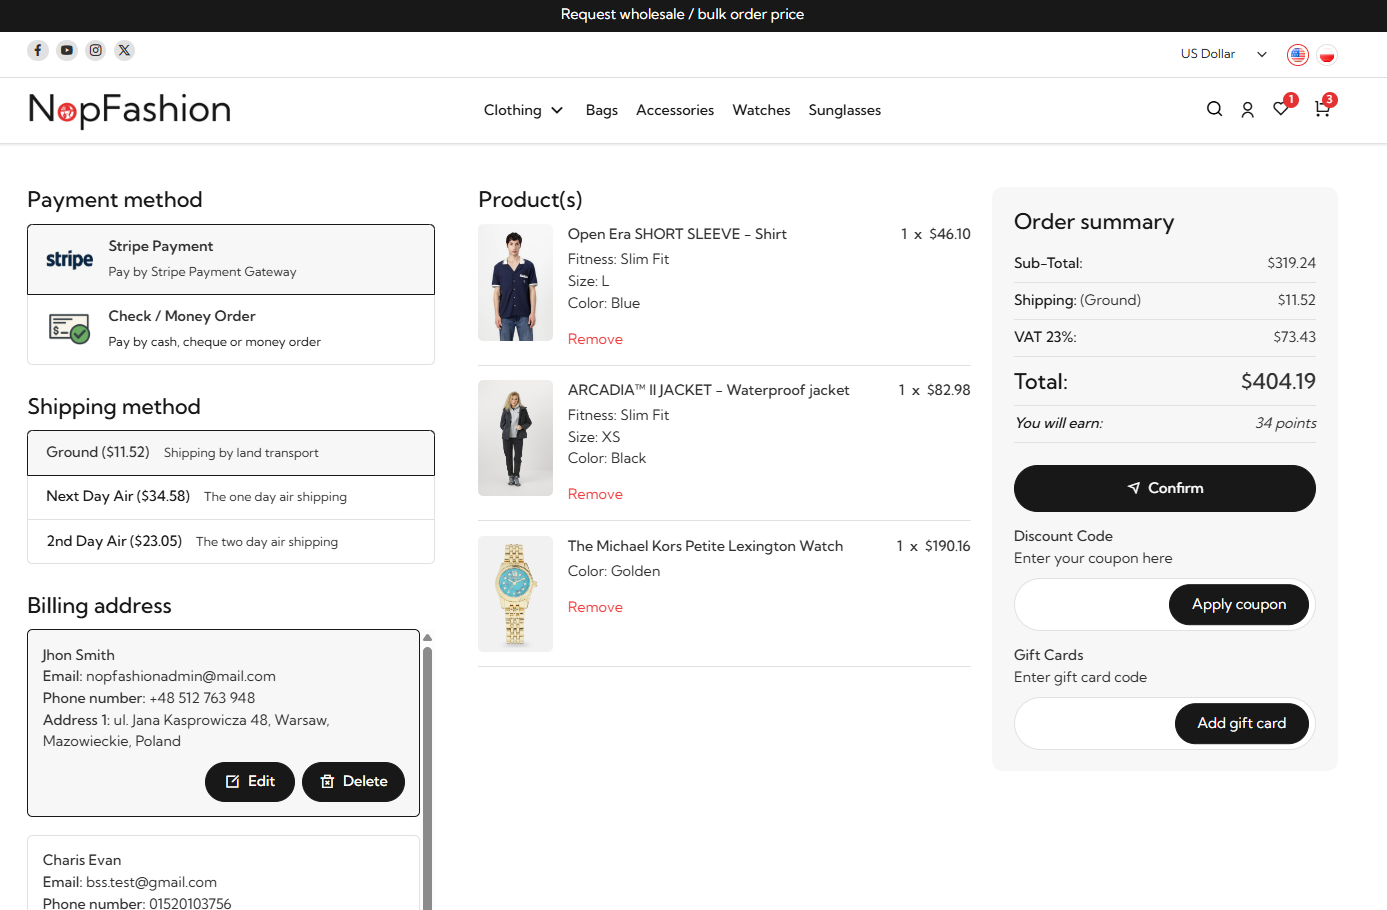
Task: Confirm the order
Action: (1165, 488)
